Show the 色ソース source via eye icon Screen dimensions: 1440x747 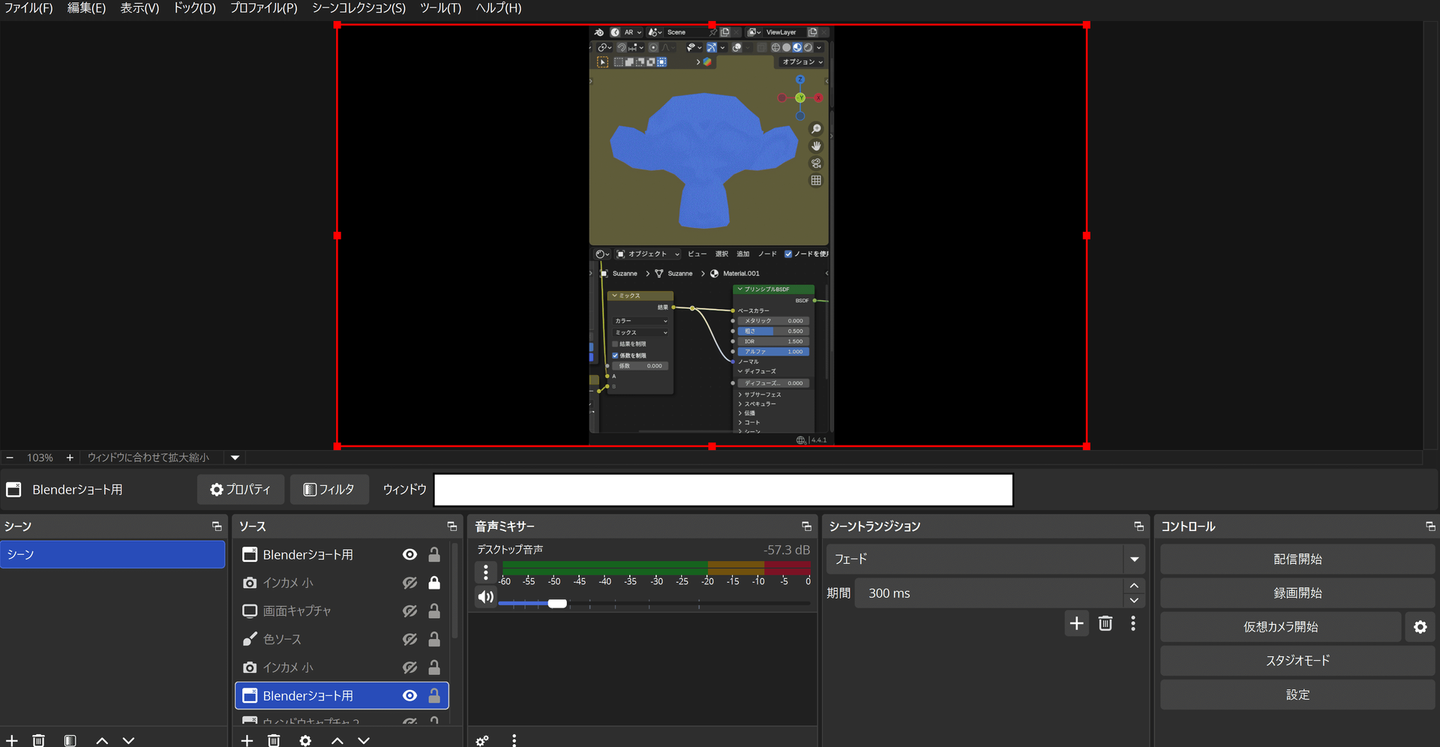(x=409, y=639)
